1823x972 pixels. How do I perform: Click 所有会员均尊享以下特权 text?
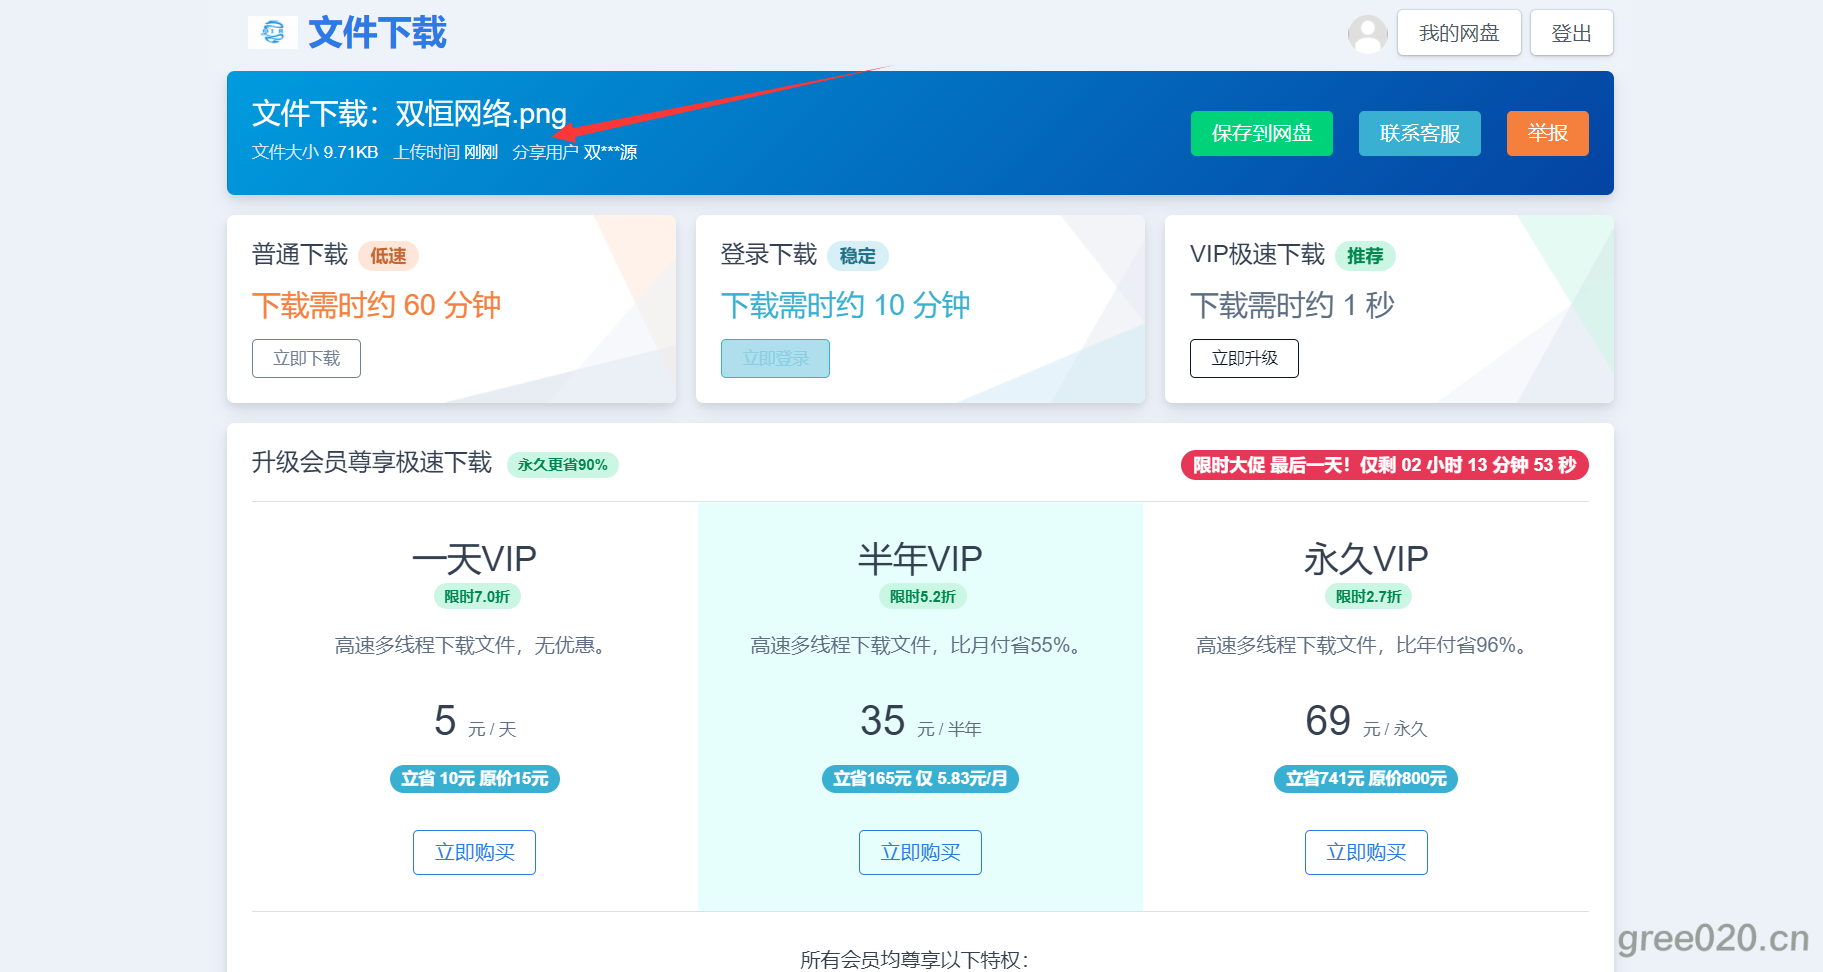click(x=914, y=960)
